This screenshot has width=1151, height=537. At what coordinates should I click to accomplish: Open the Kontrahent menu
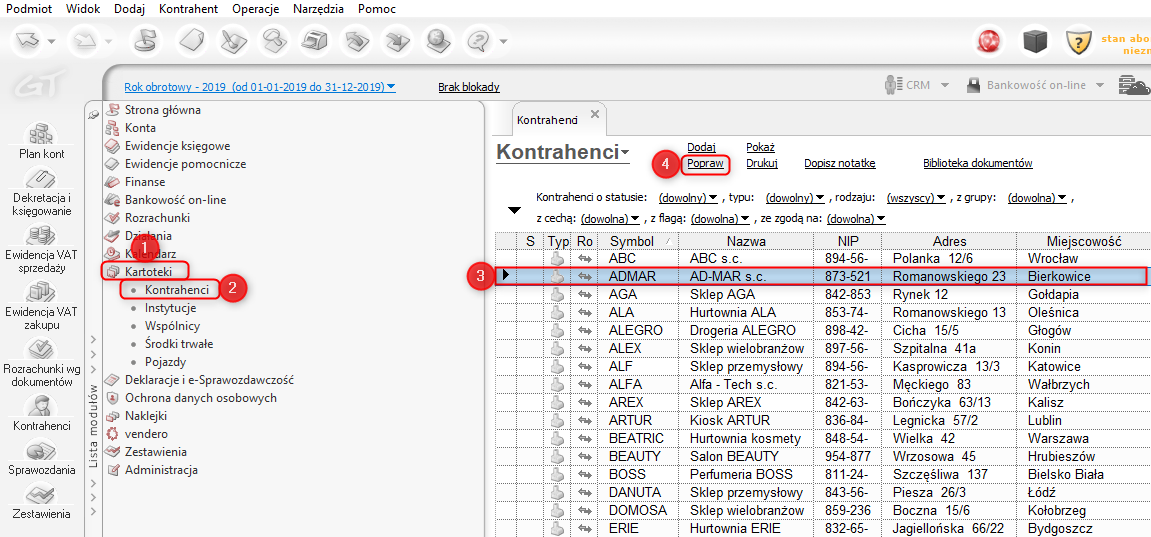click(x=188, y=9)
